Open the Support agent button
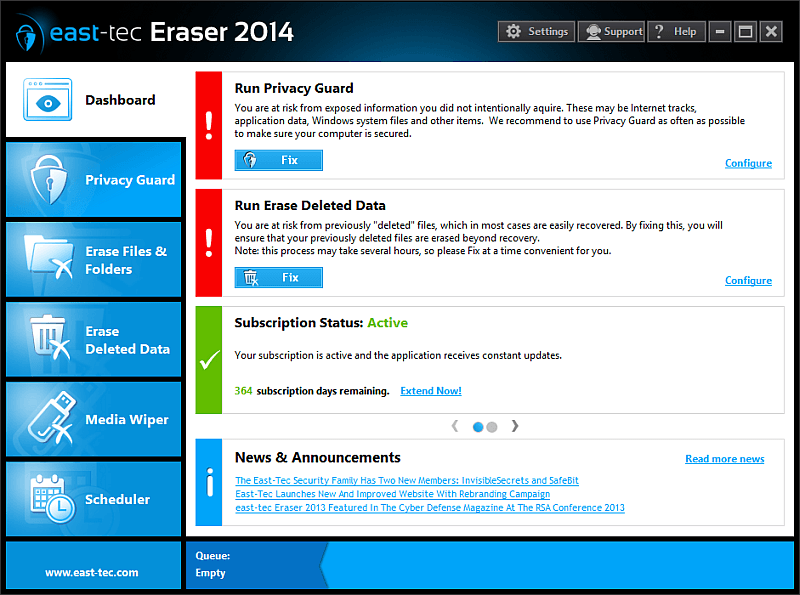This screenshot has width=800, height=595. [611, 32]
